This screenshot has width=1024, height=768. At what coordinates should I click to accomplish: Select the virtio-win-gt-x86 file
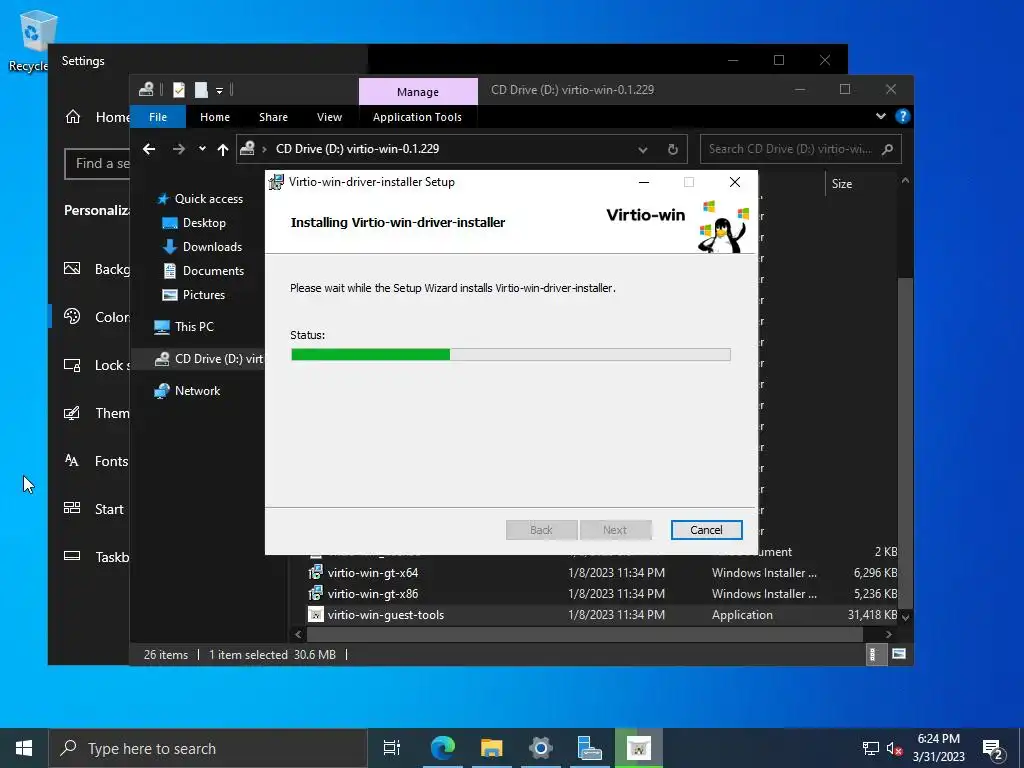click(372, 594)
